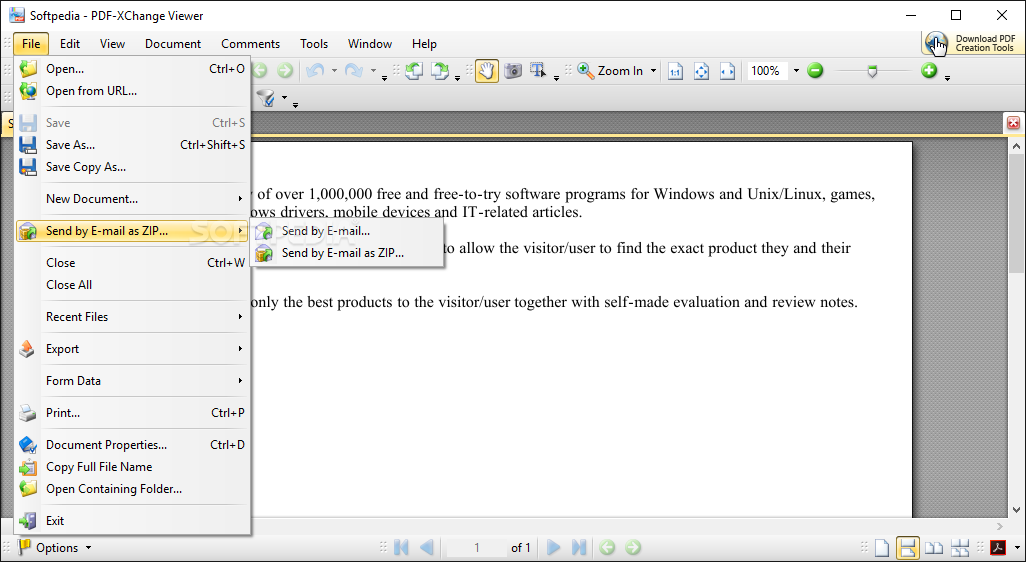The width and height of the screenshot is (1026, 562).
Task: Open the dropdown next to Adobe PDF icon
Action: pos(1016,548)
